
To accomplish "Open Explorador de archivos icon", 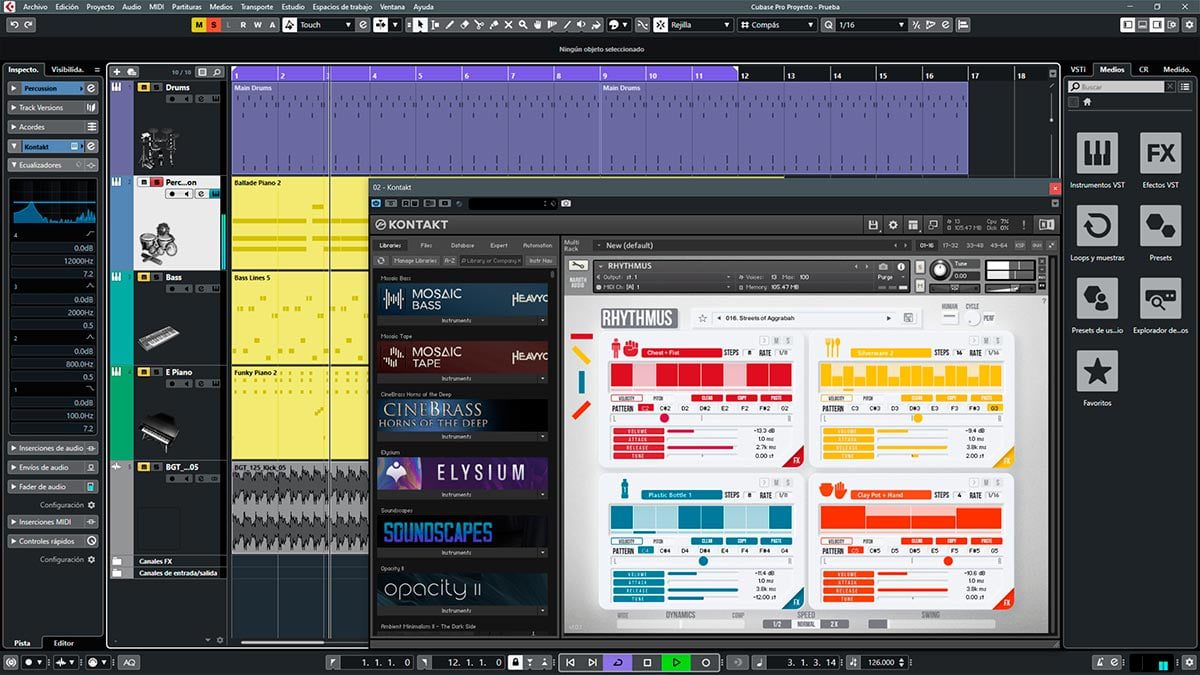I will coord(1160,299).
